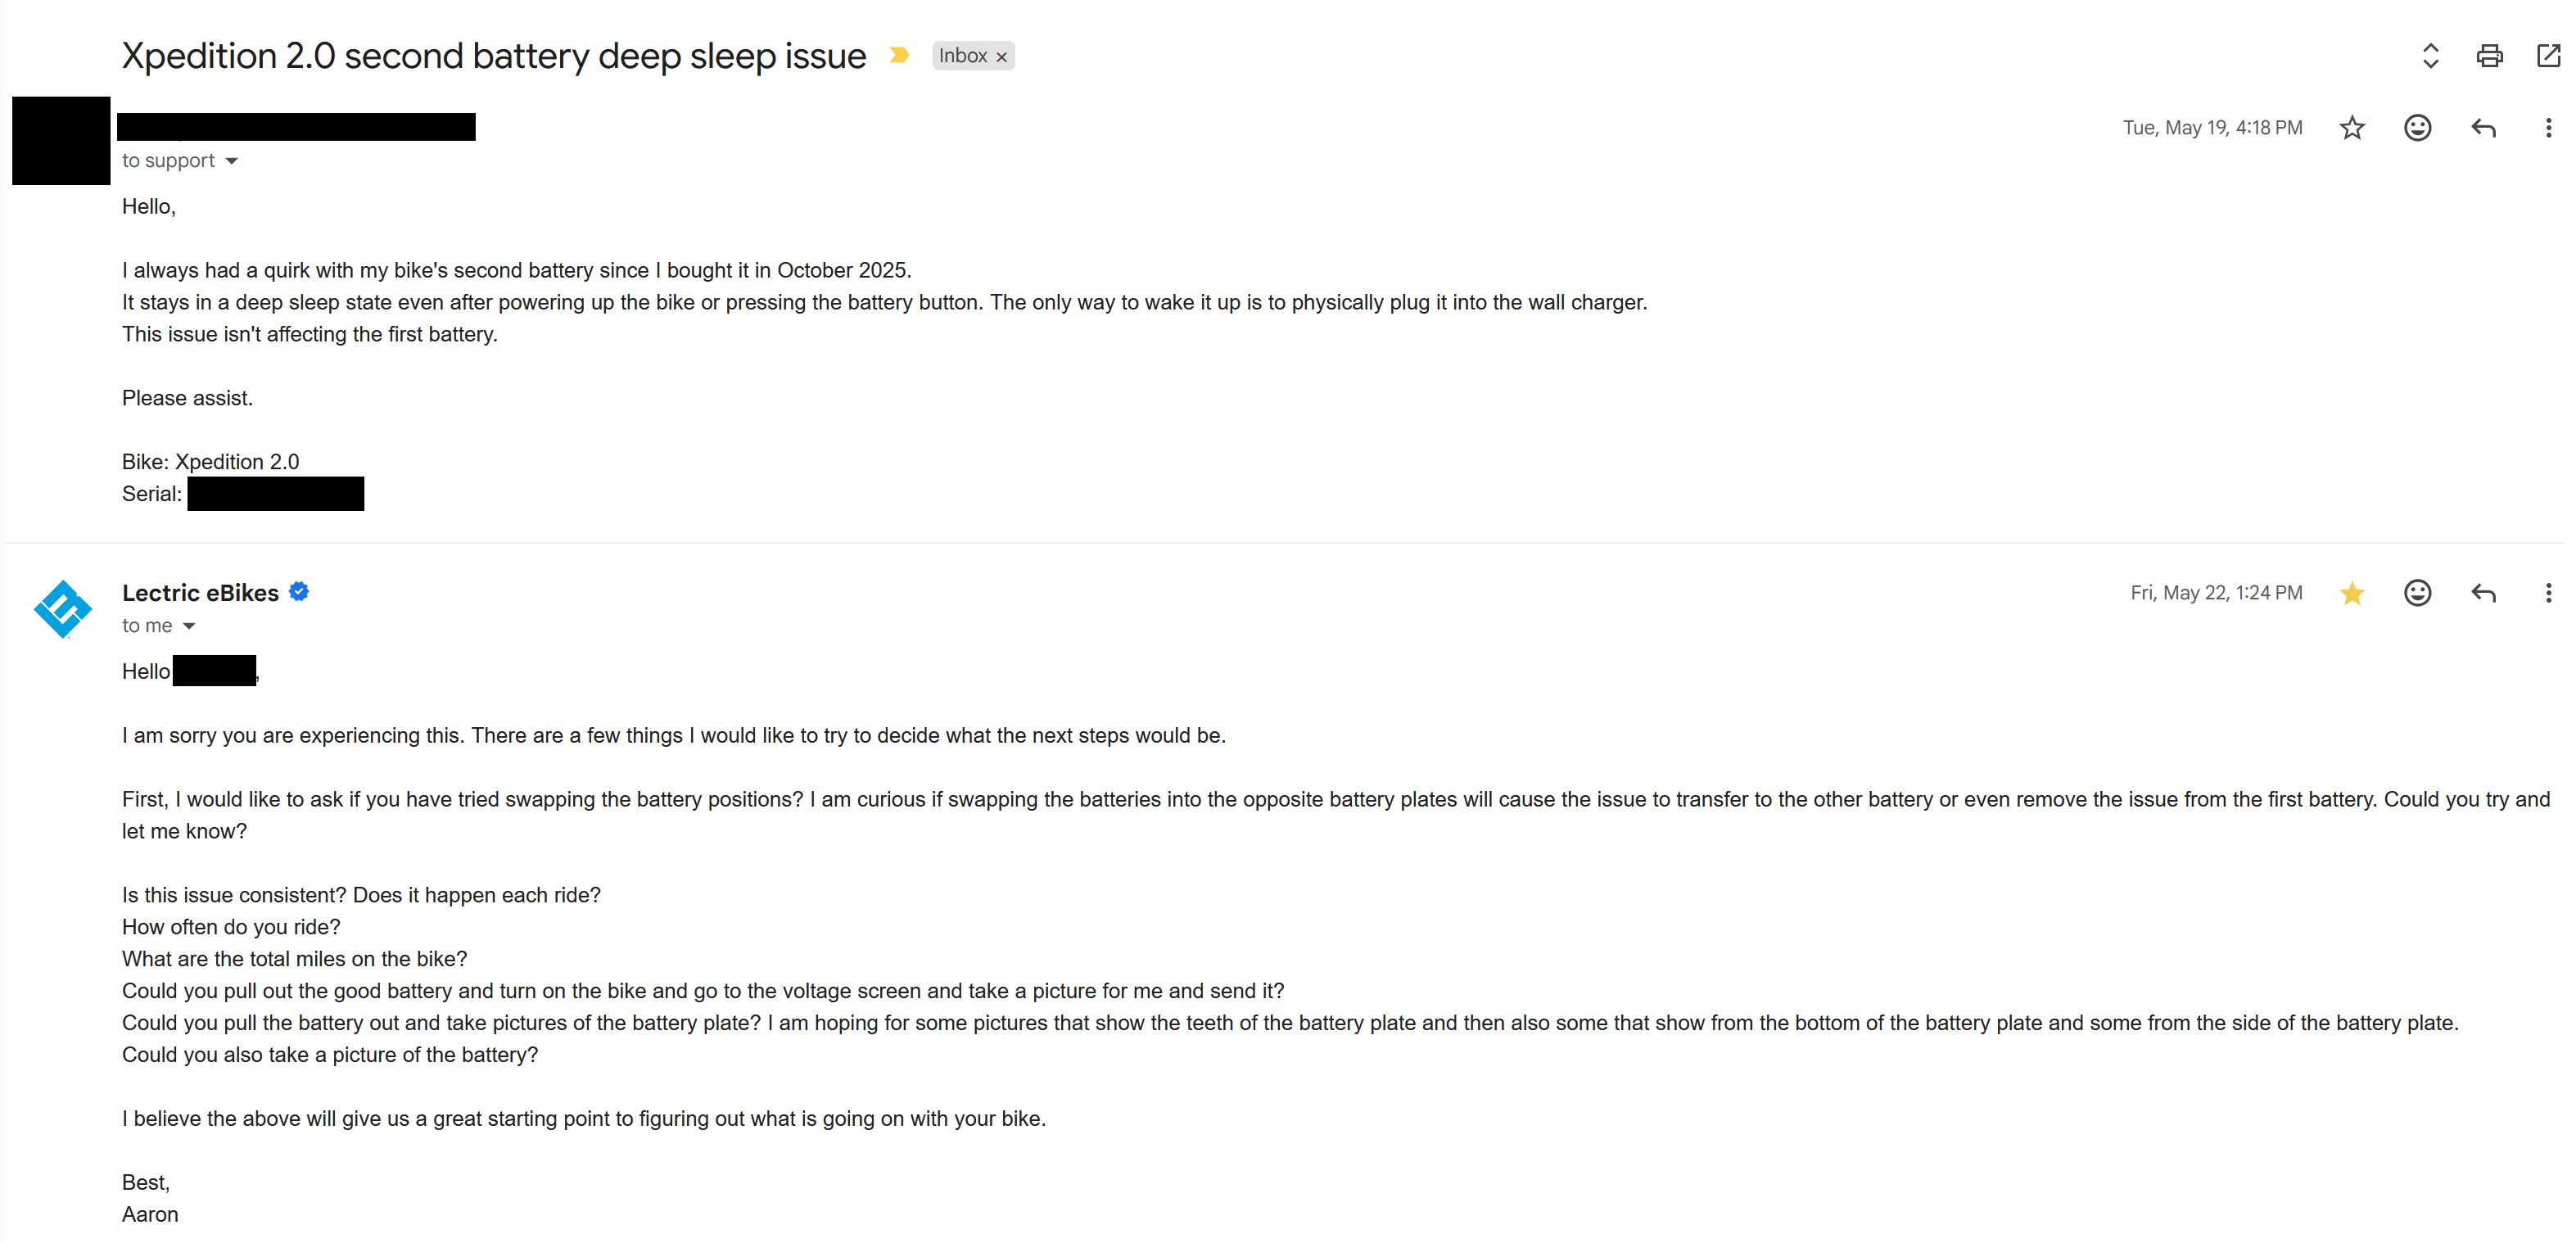Click the Lectric eBikes sender name
The height and width of the screenshot is (1243, 2576).
(x=200, y=593)
